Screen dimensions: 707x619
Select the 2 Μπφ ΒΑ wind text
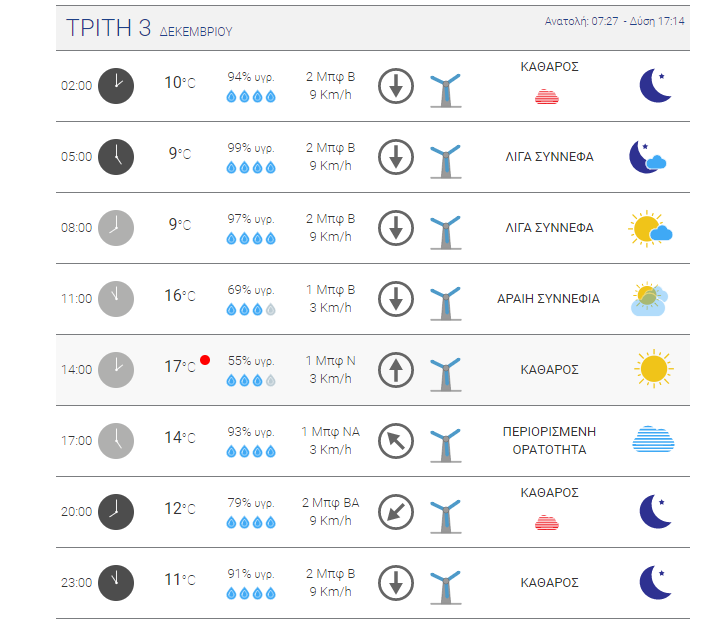[x=331, y=503]
